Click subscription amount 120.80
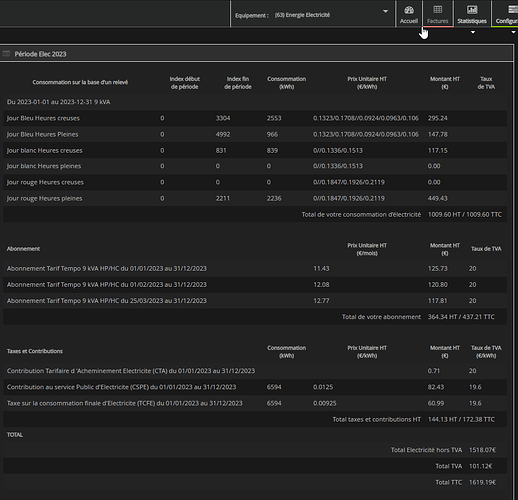518x500 pixels. (438, 284)
